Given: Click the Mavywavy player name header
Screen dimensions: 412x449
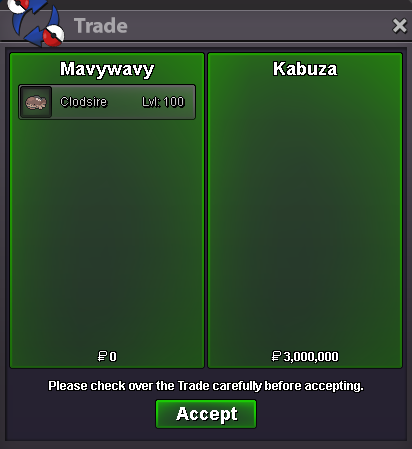Looking at the screenshot, I should (x=107, y=69).
